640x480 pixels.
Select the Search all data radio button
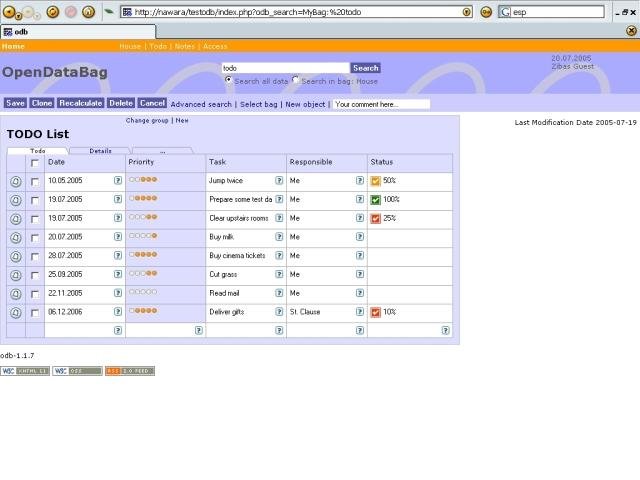point(229,80)
